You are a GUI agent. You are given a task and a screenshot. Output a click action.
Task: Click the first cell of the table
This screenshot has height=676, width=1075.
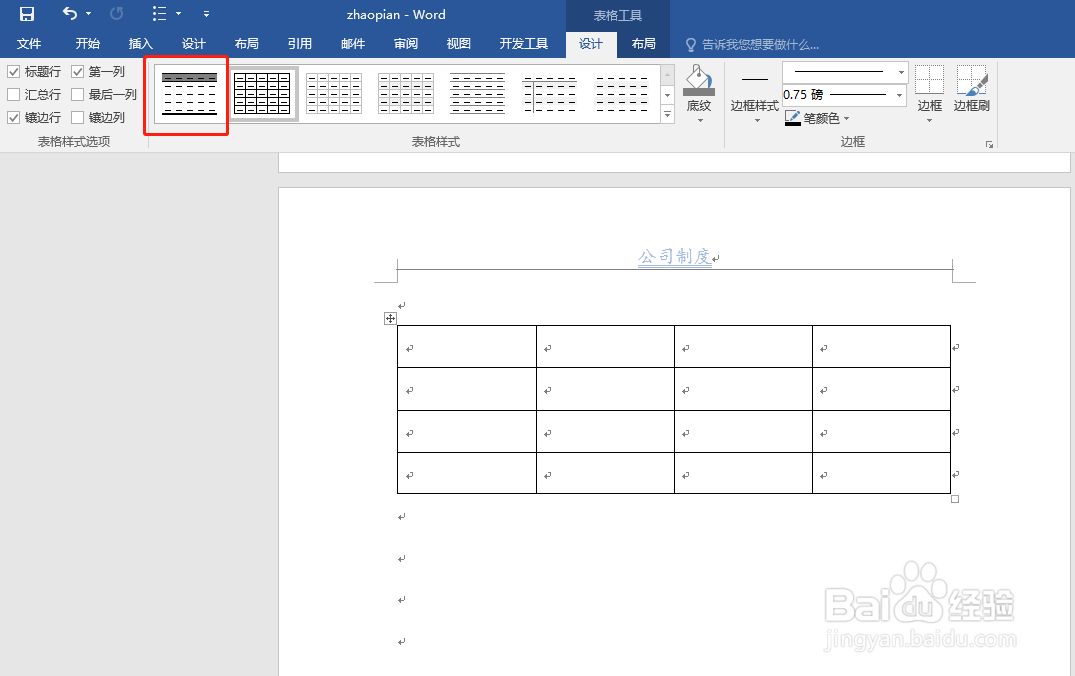[x=467, y=347]
